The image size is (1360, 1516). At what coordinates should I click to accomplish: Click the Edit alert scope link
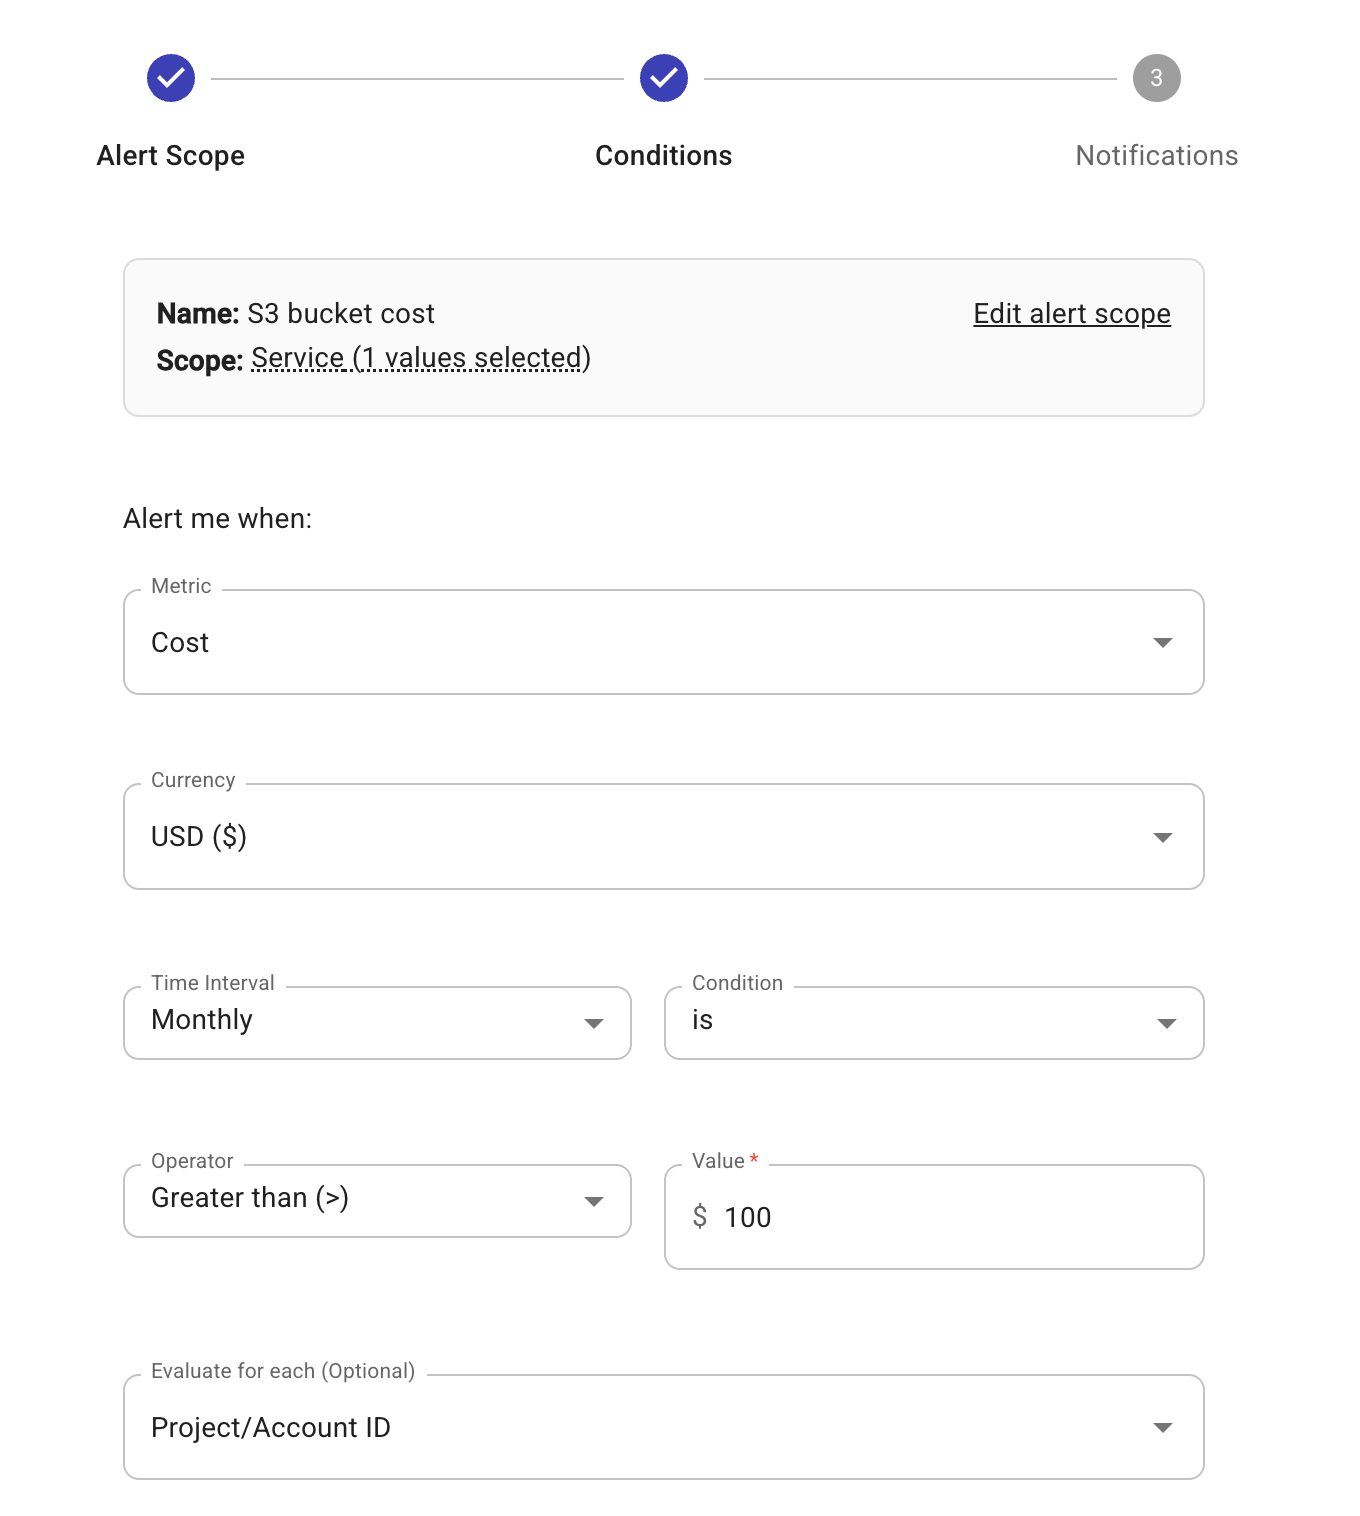(x=1071, y=313)
